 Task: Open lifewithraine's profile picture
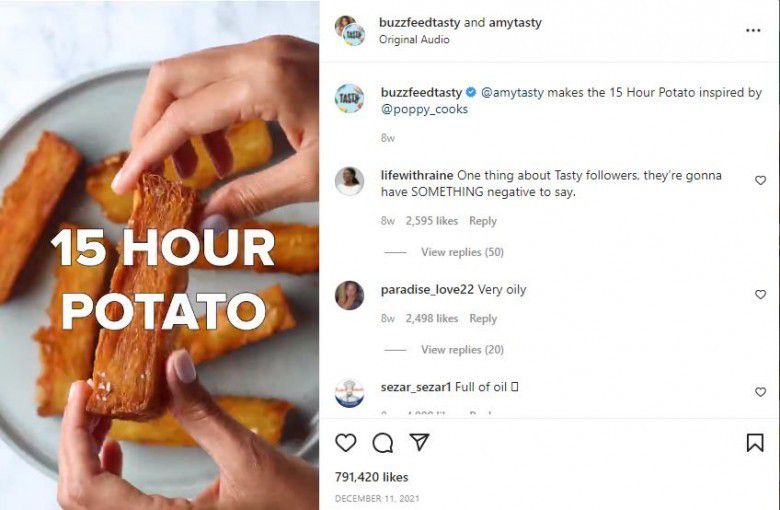click(x=349, y=181)
